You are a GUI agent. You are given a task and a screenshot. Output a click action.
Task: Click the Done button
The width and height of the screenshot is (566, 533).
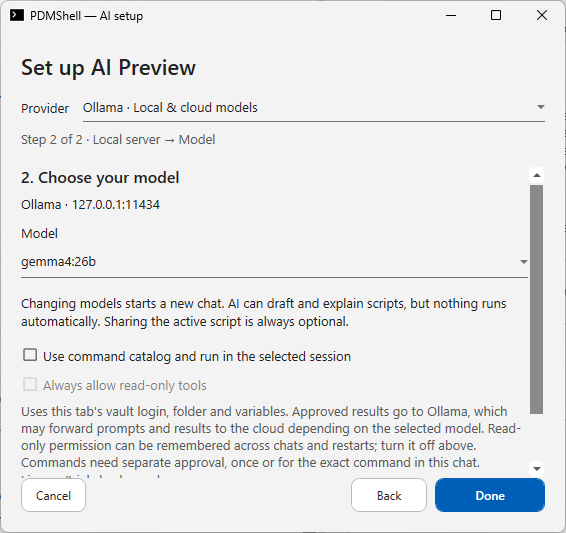pyautogui.click(x=490, y=495)
